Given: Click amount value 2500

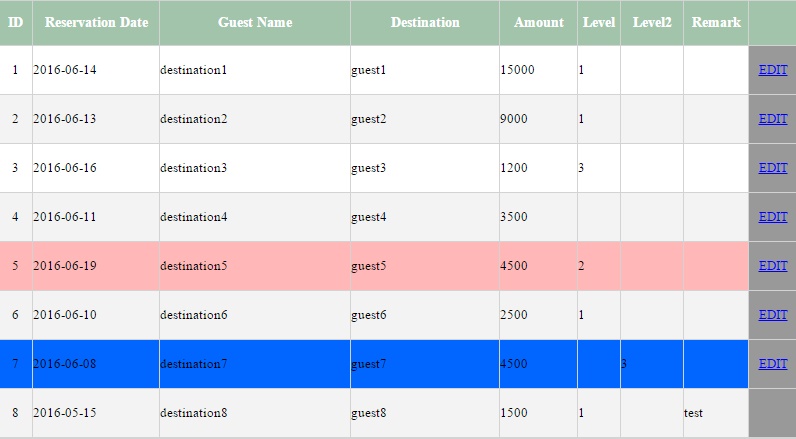Looking at the screenshot, I should click(x=514, y=315).
